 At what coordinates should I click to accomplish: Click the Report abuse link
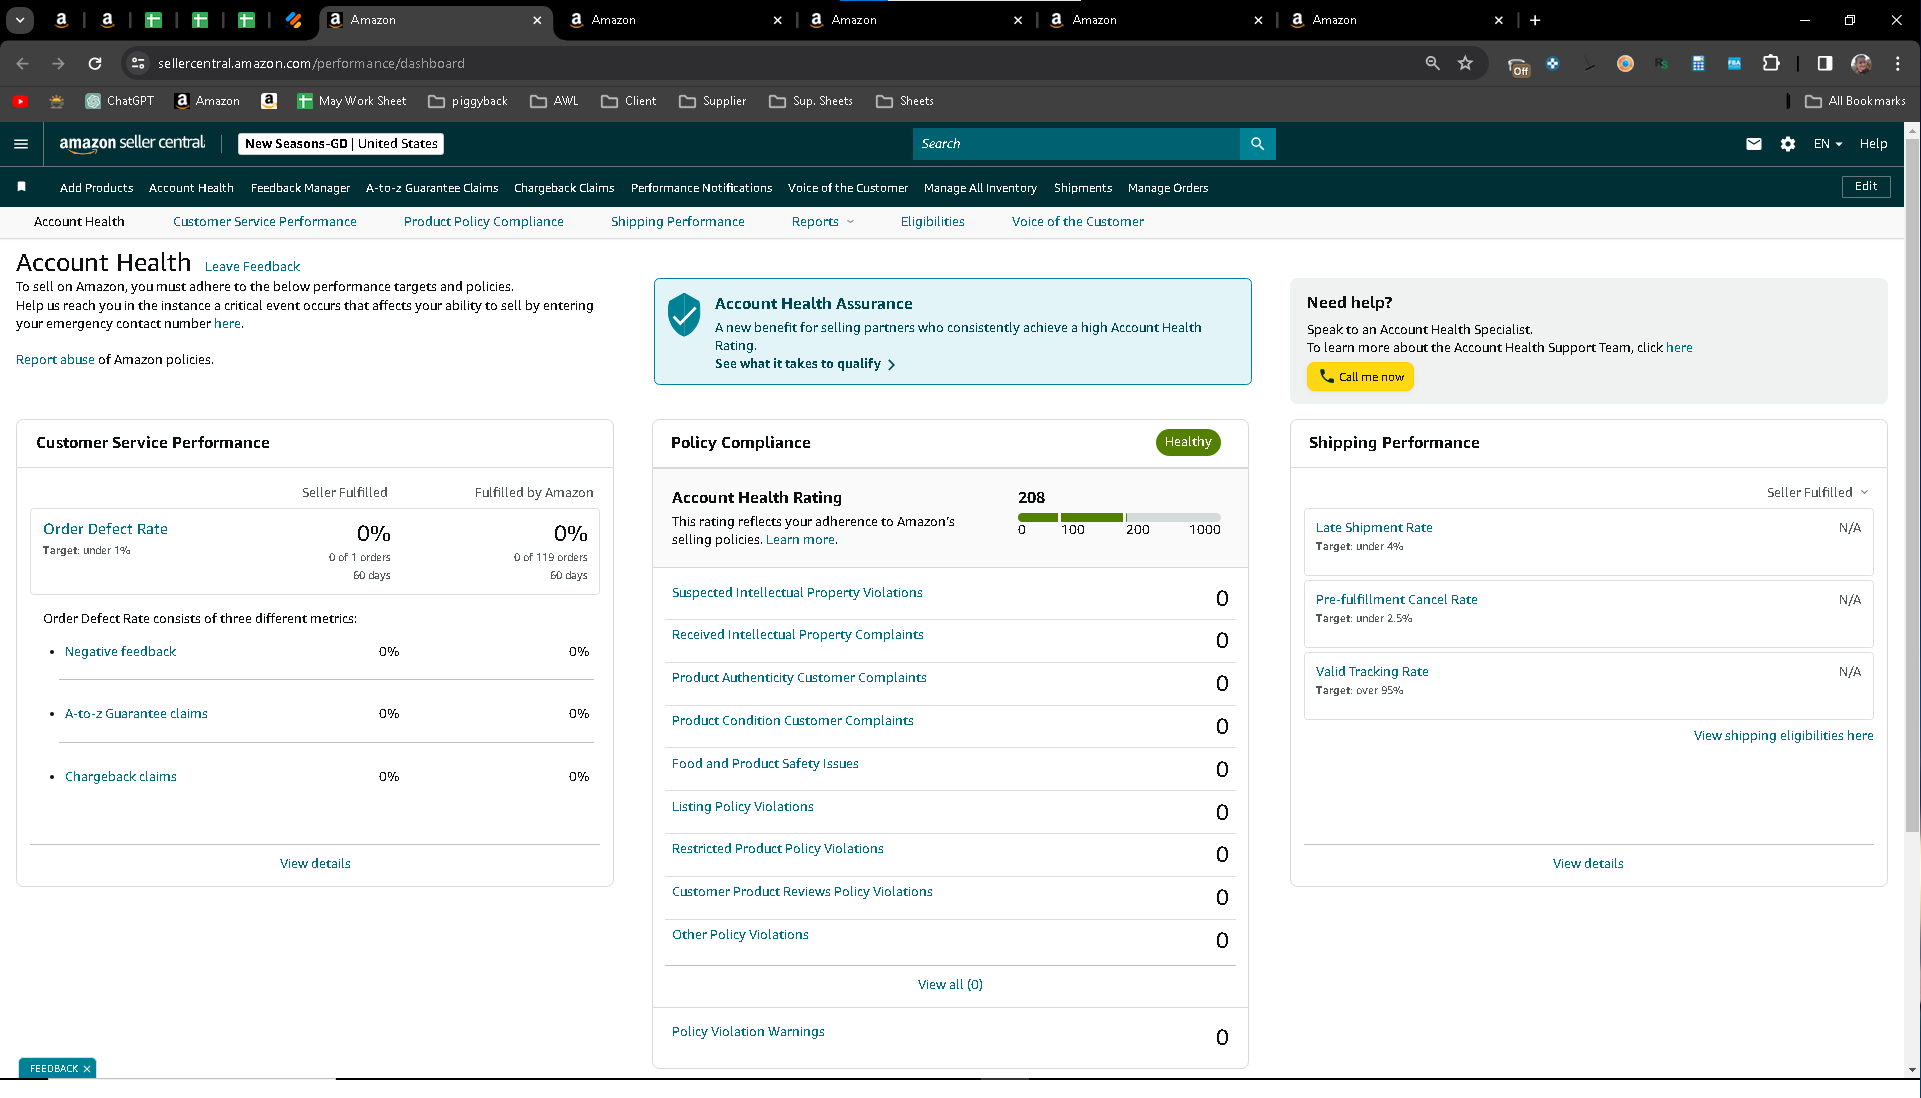[55, 360]
